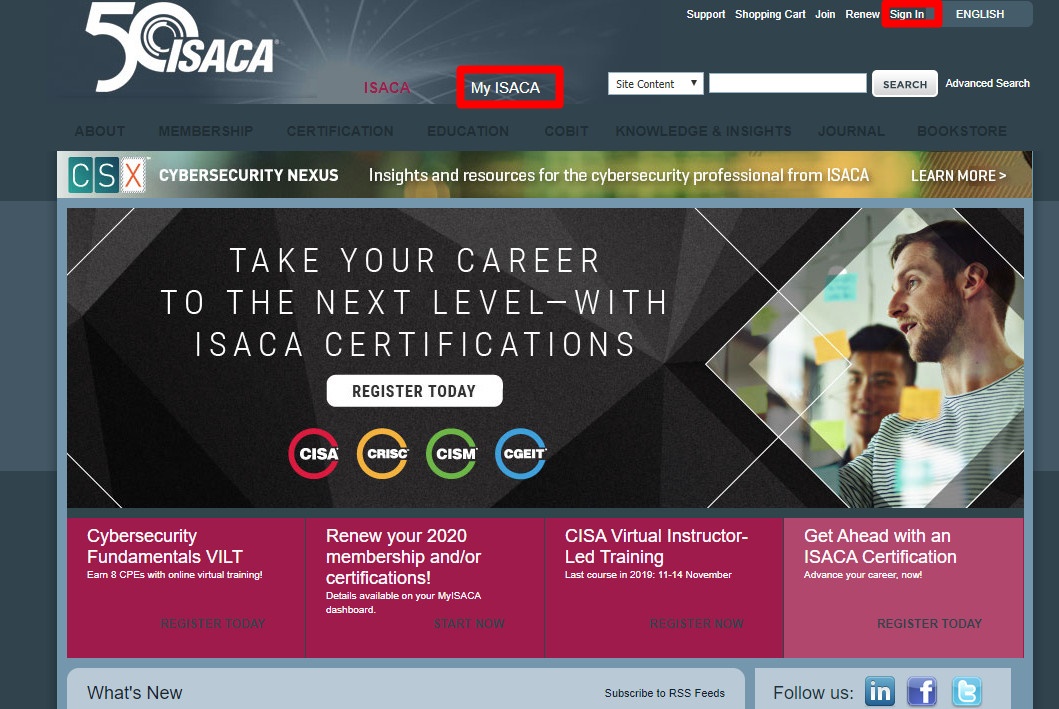Image resolution: width=1059 pixels, height=709 pixels.
Task: Open the Twitter follow icon
Action: 966,691
